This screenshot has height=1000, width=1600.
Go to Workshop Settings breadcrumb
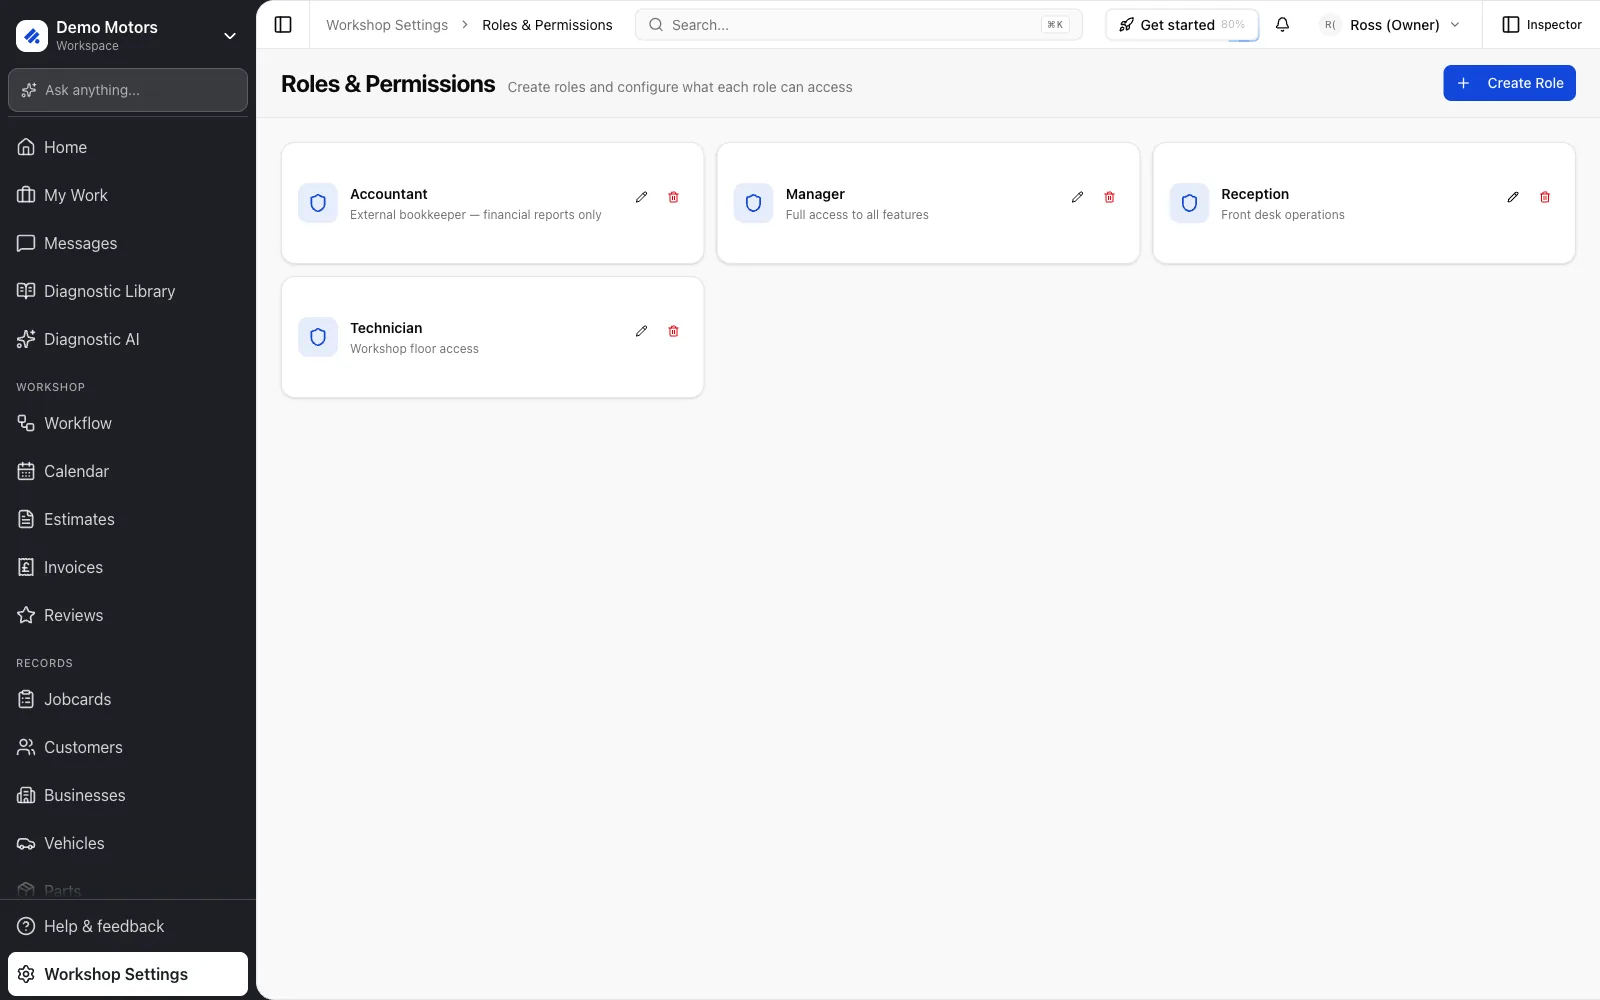(387, 25)
